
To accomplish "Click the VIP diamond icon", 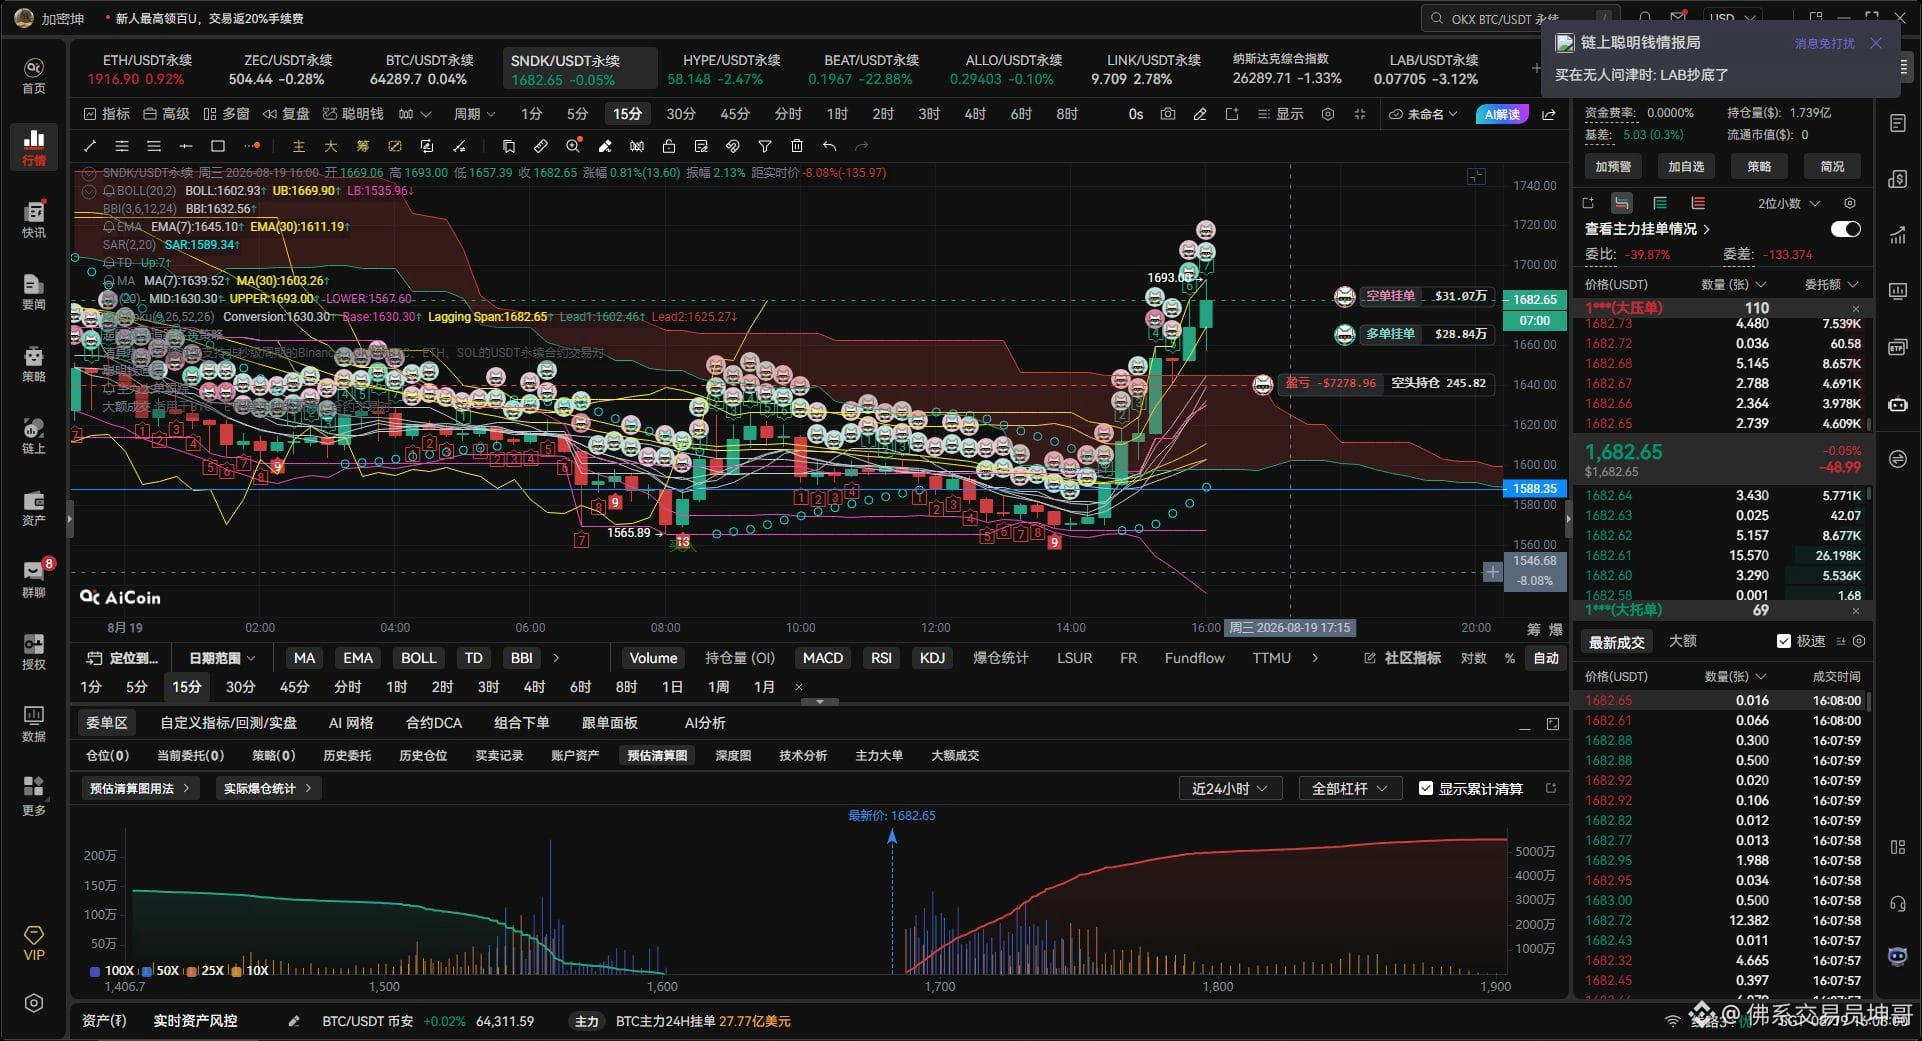I will 34,942.
